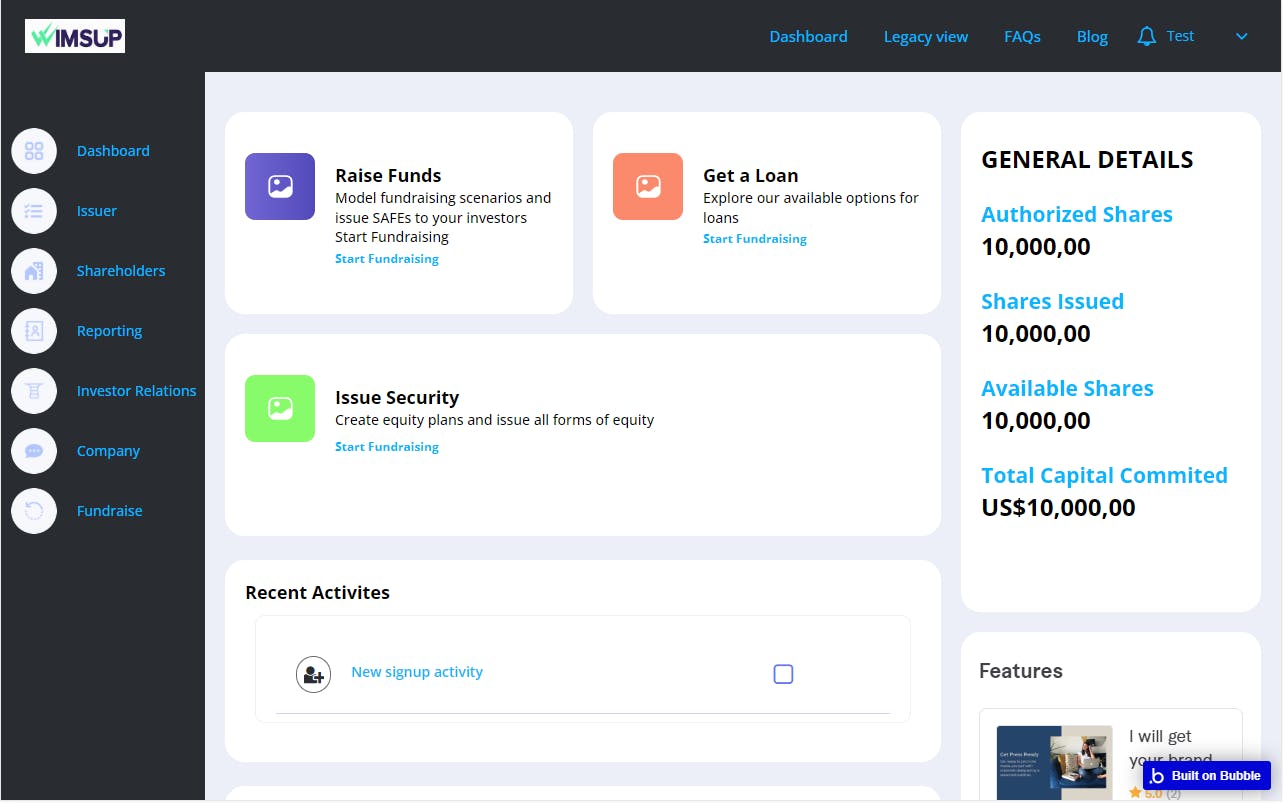The height and width of the screenshot is (803, 1283).
Task: Click sidebar Dashboard grid icon
Action: tap(34, 151)
